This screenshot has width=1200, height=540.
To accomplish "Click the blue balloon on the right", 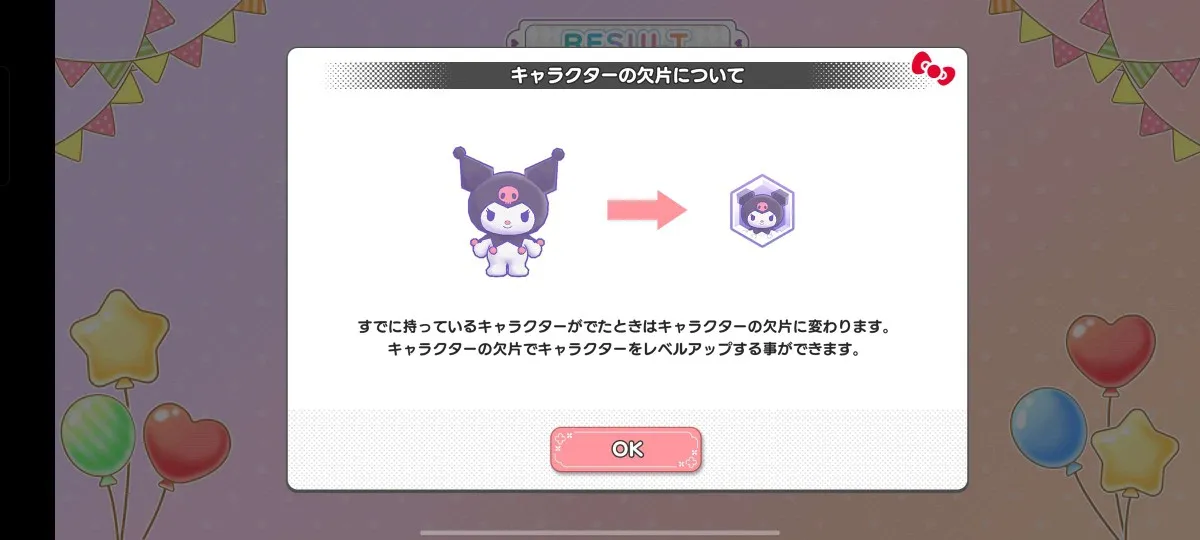I will tap(1049, 427).
